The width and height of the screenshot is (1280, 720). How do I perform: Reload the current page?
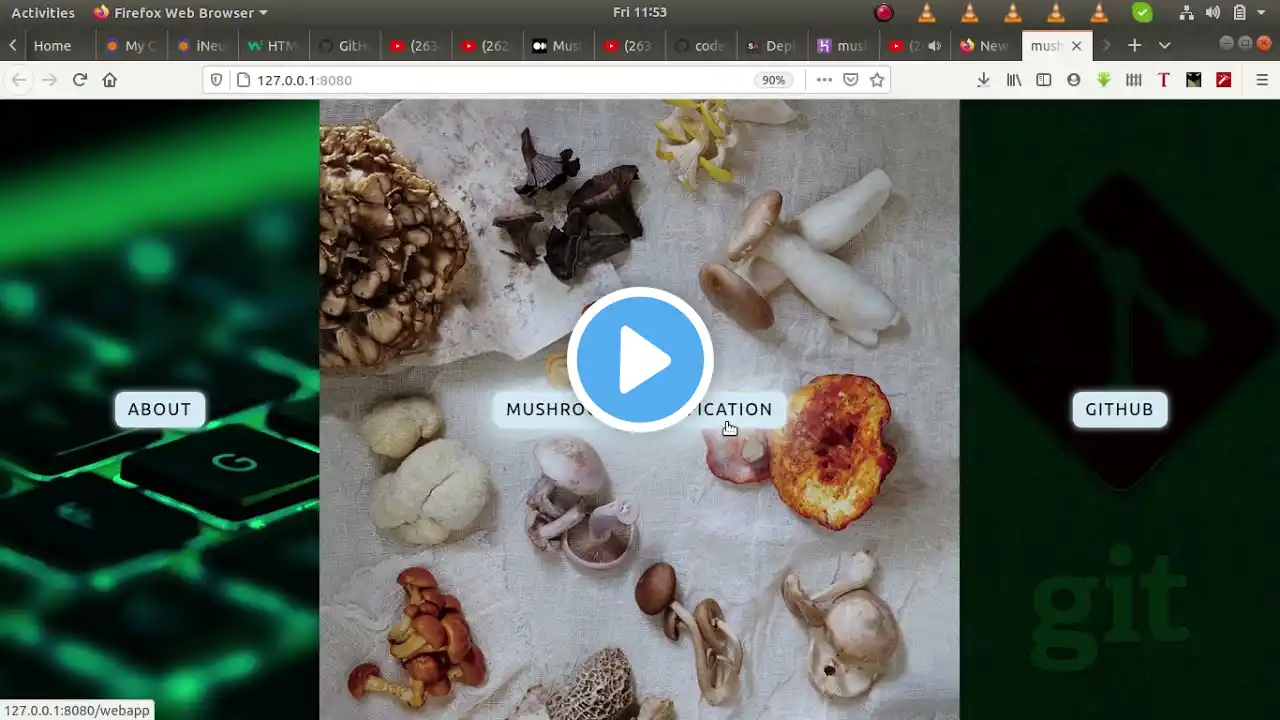[80, 80]
